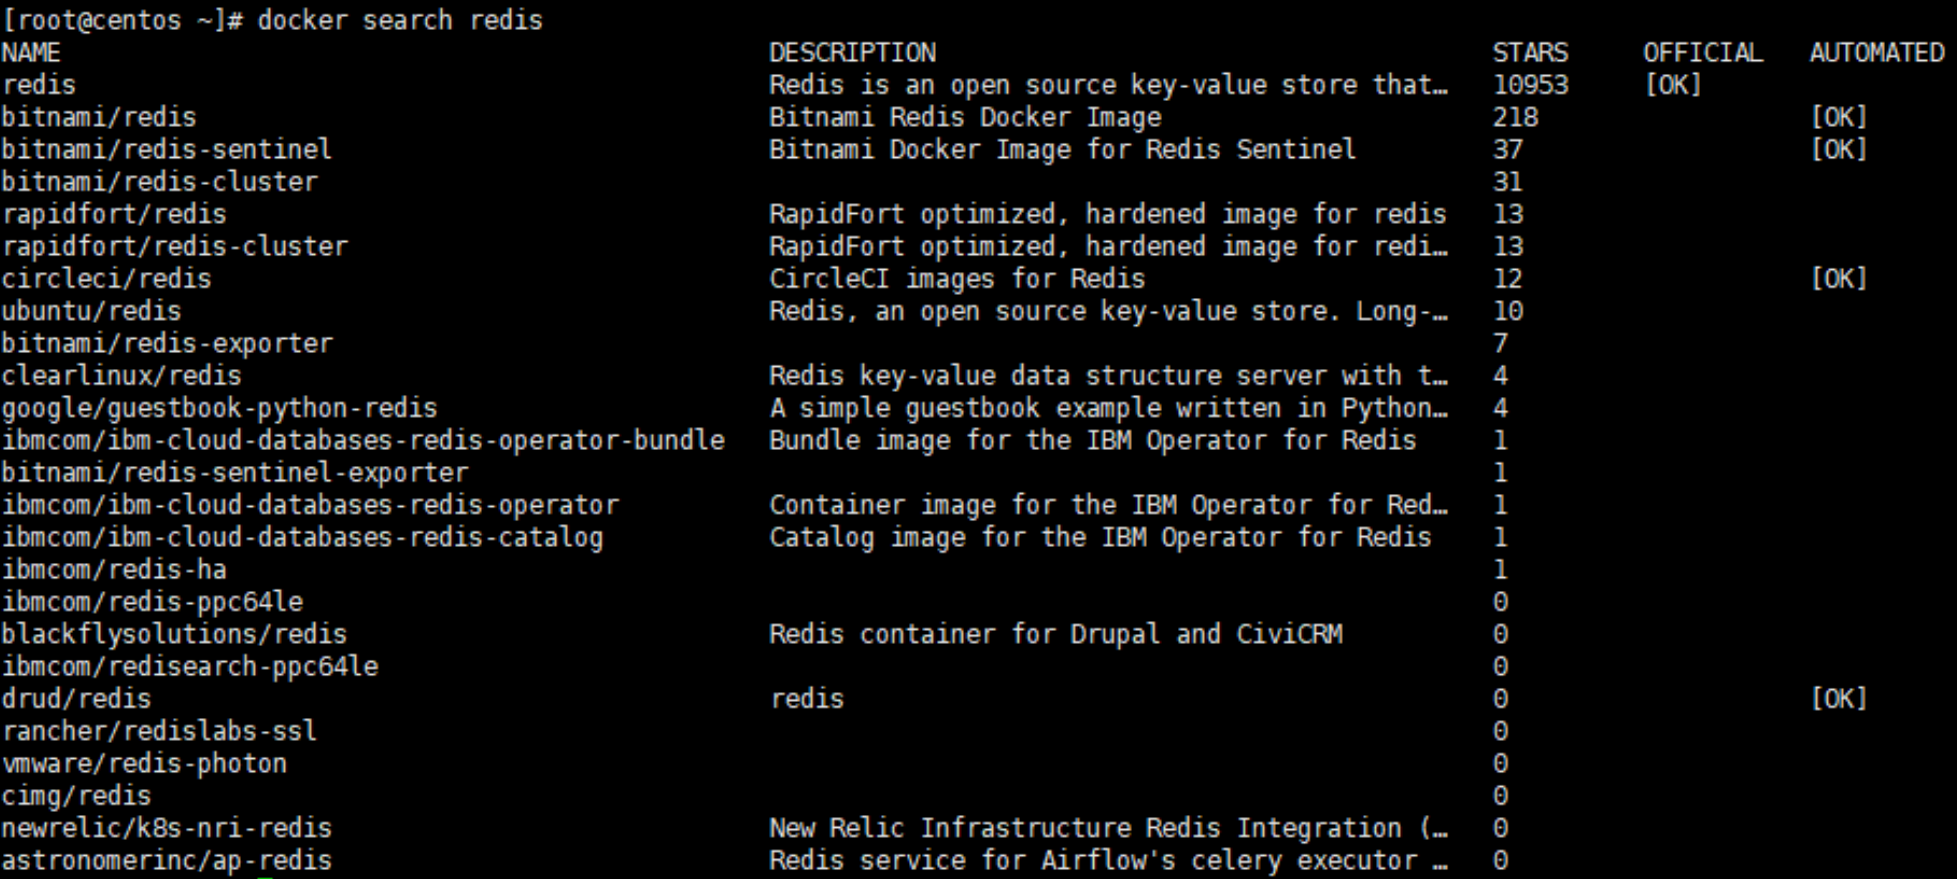This screenshot has height=879, width=1957.
Task: Click 'Bitnami Docker Image for Redis Sentinel'
Action: [x=1062, y=149]
